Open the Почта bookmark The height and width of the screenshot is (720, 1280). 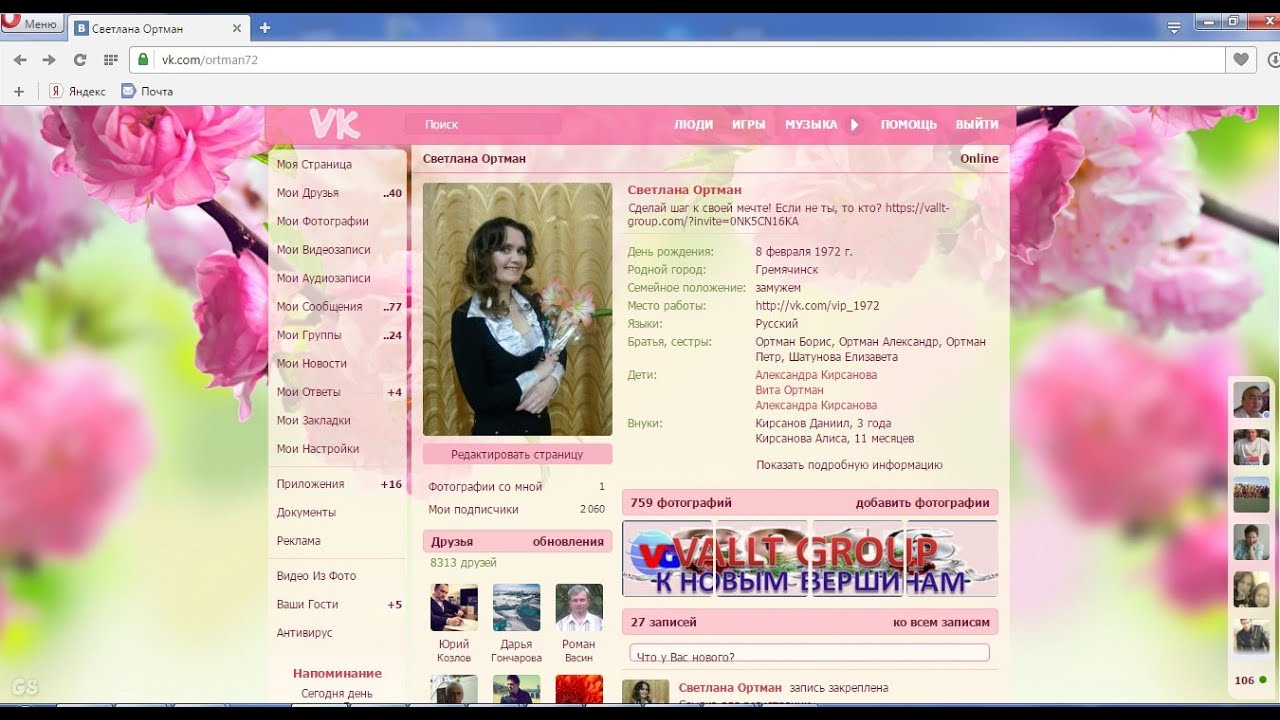[x=147, y=91]
